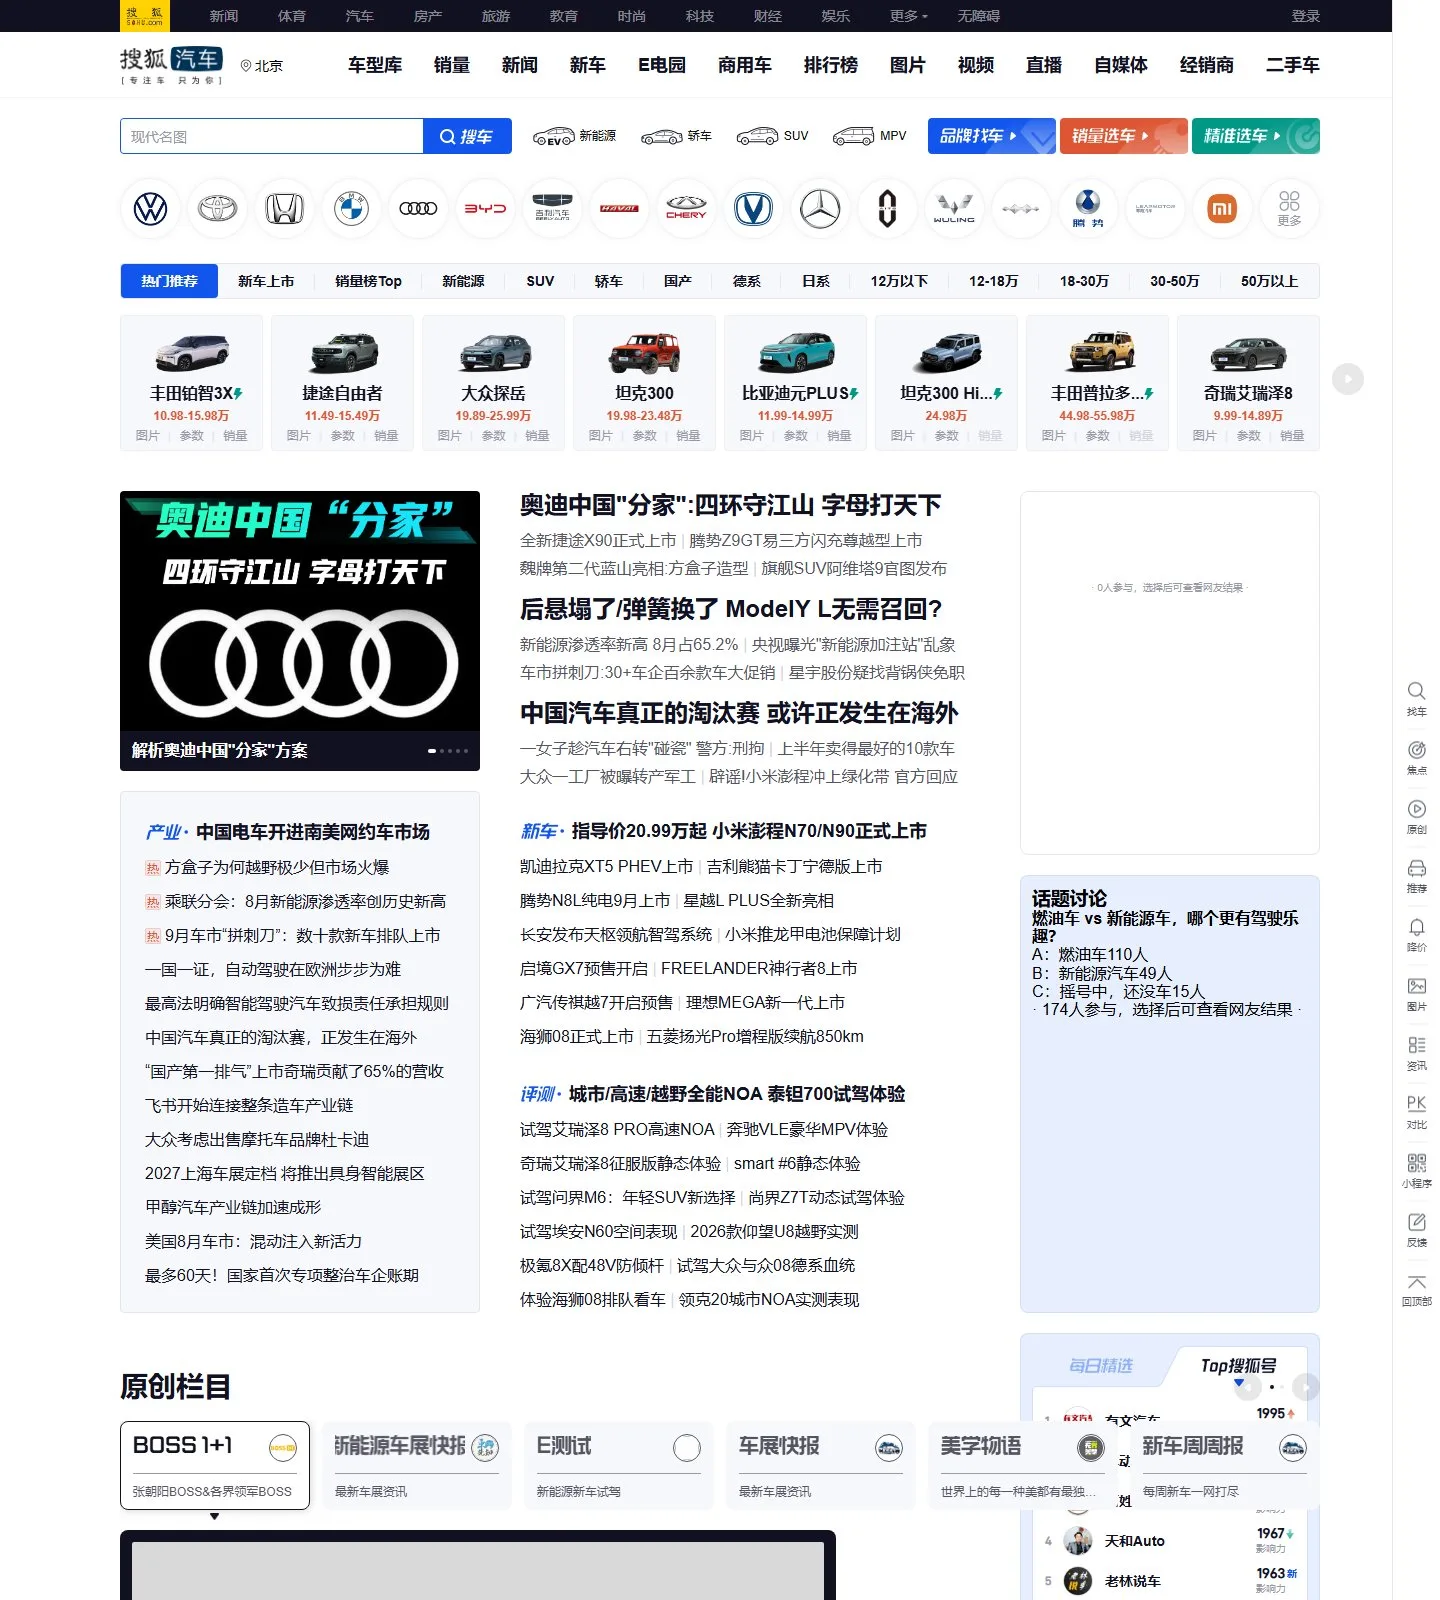Open the PK 对比 compare tool

(x=1416, y=1111)
